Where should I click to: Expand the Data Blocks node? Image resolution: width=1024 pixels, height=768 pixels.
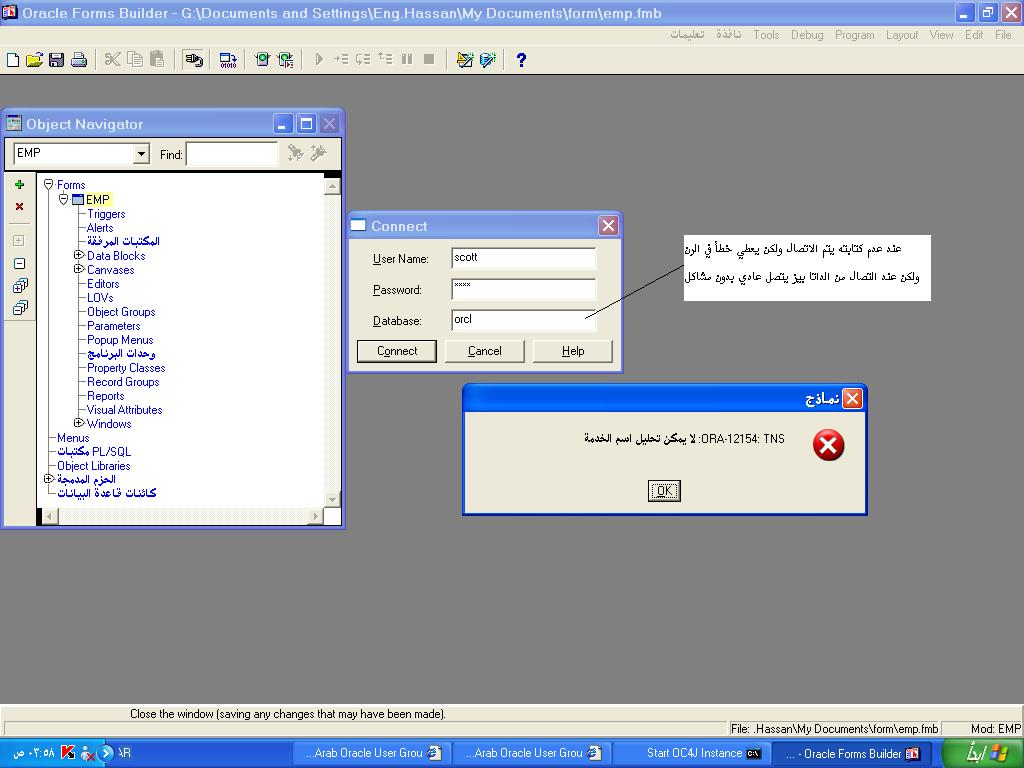pos(79,256)
